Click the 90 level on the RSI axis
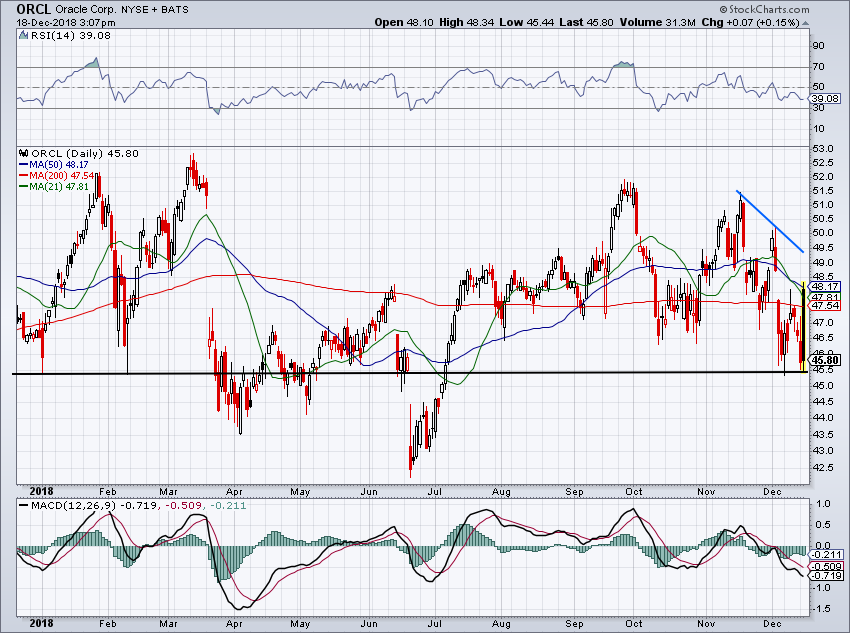The image size is (850, 633). point(818,46)
